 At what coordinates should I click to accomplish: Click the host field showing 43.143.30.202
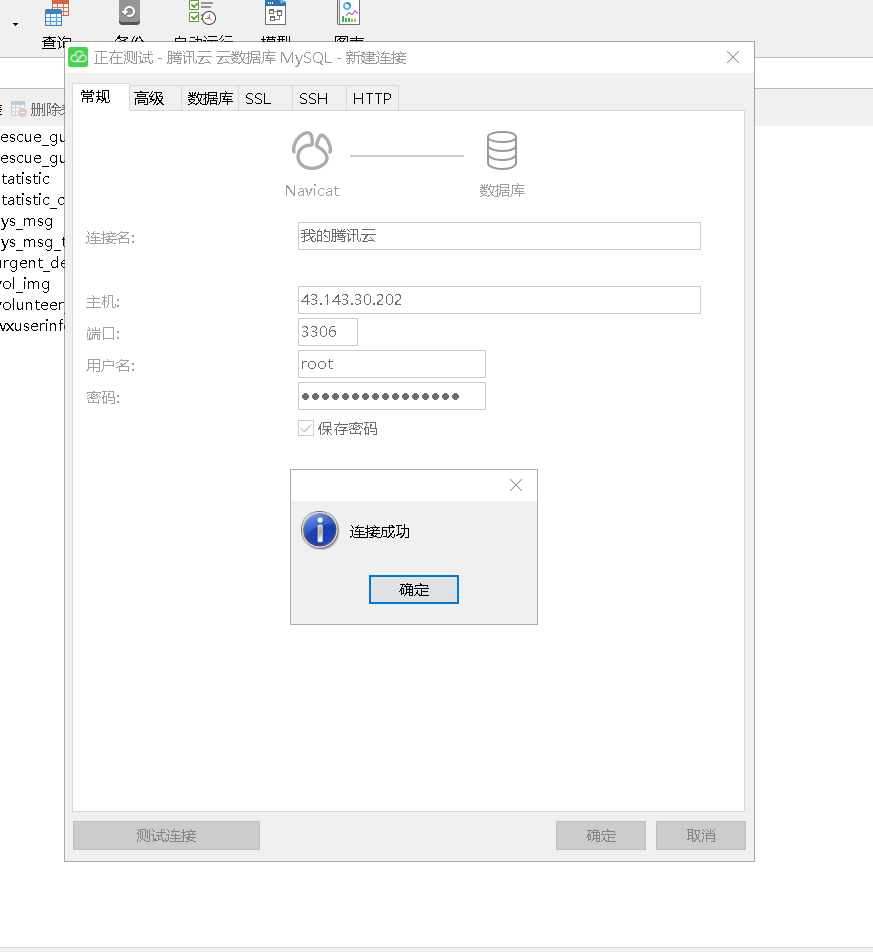tap(499, 300)
